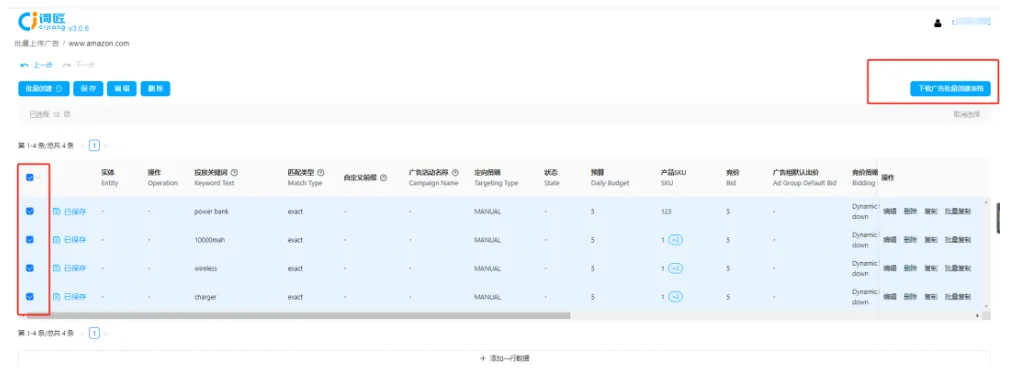Image resolution: width=1011 pixels, height=372 pixels.
Task: Click the table's horizontal scrollbar thumb
Action: 298,316
